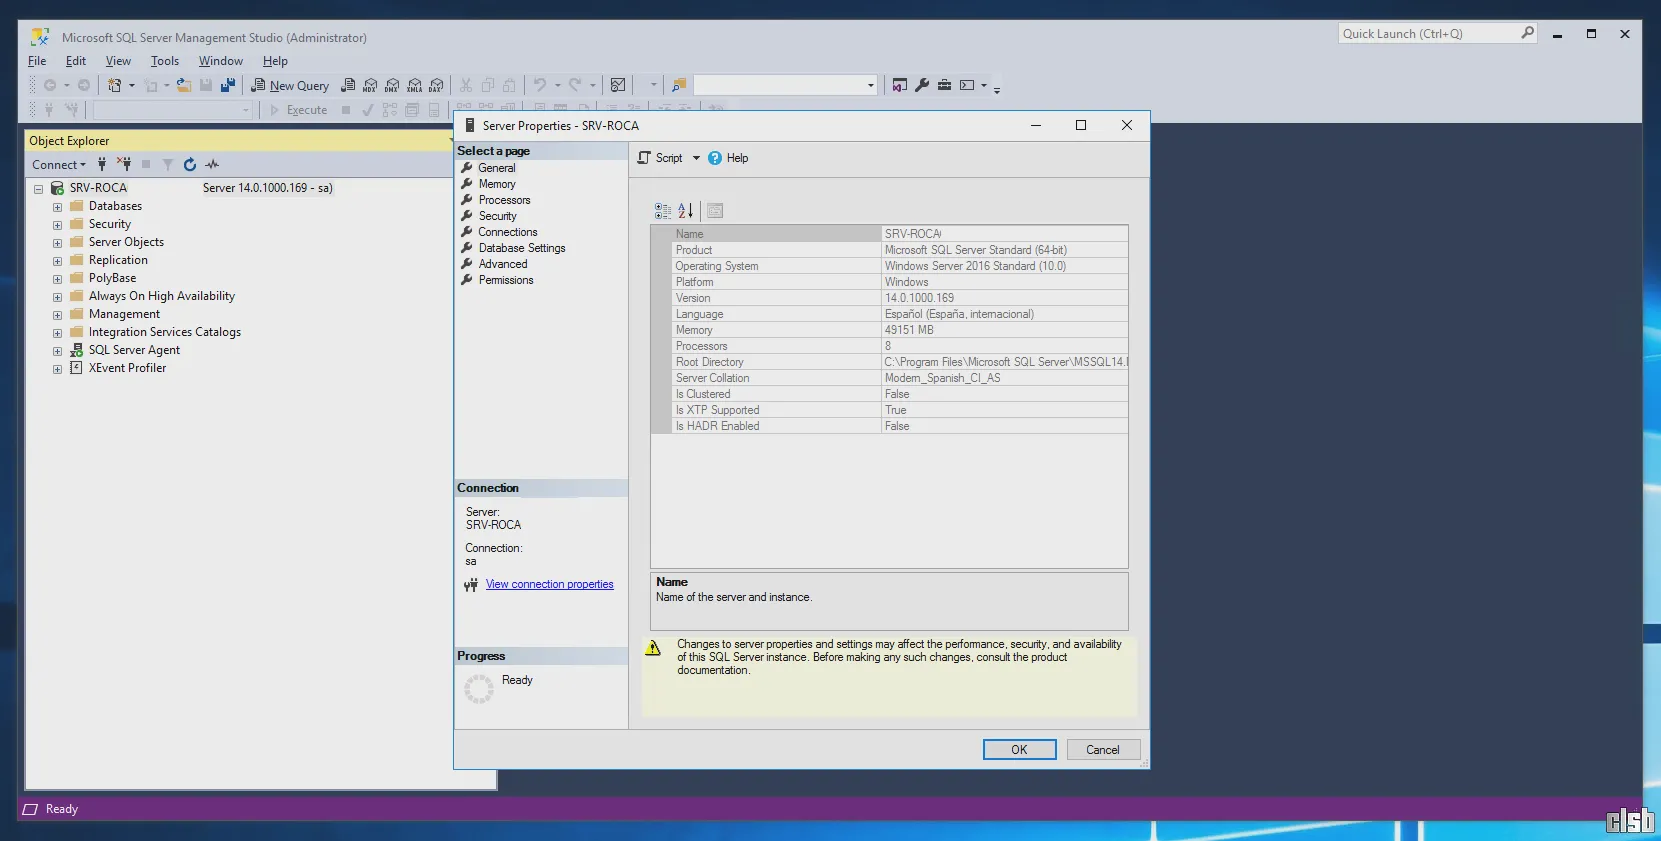Open the File menu
Screen dimensions: 1661x841
click(x=37, y=61)
